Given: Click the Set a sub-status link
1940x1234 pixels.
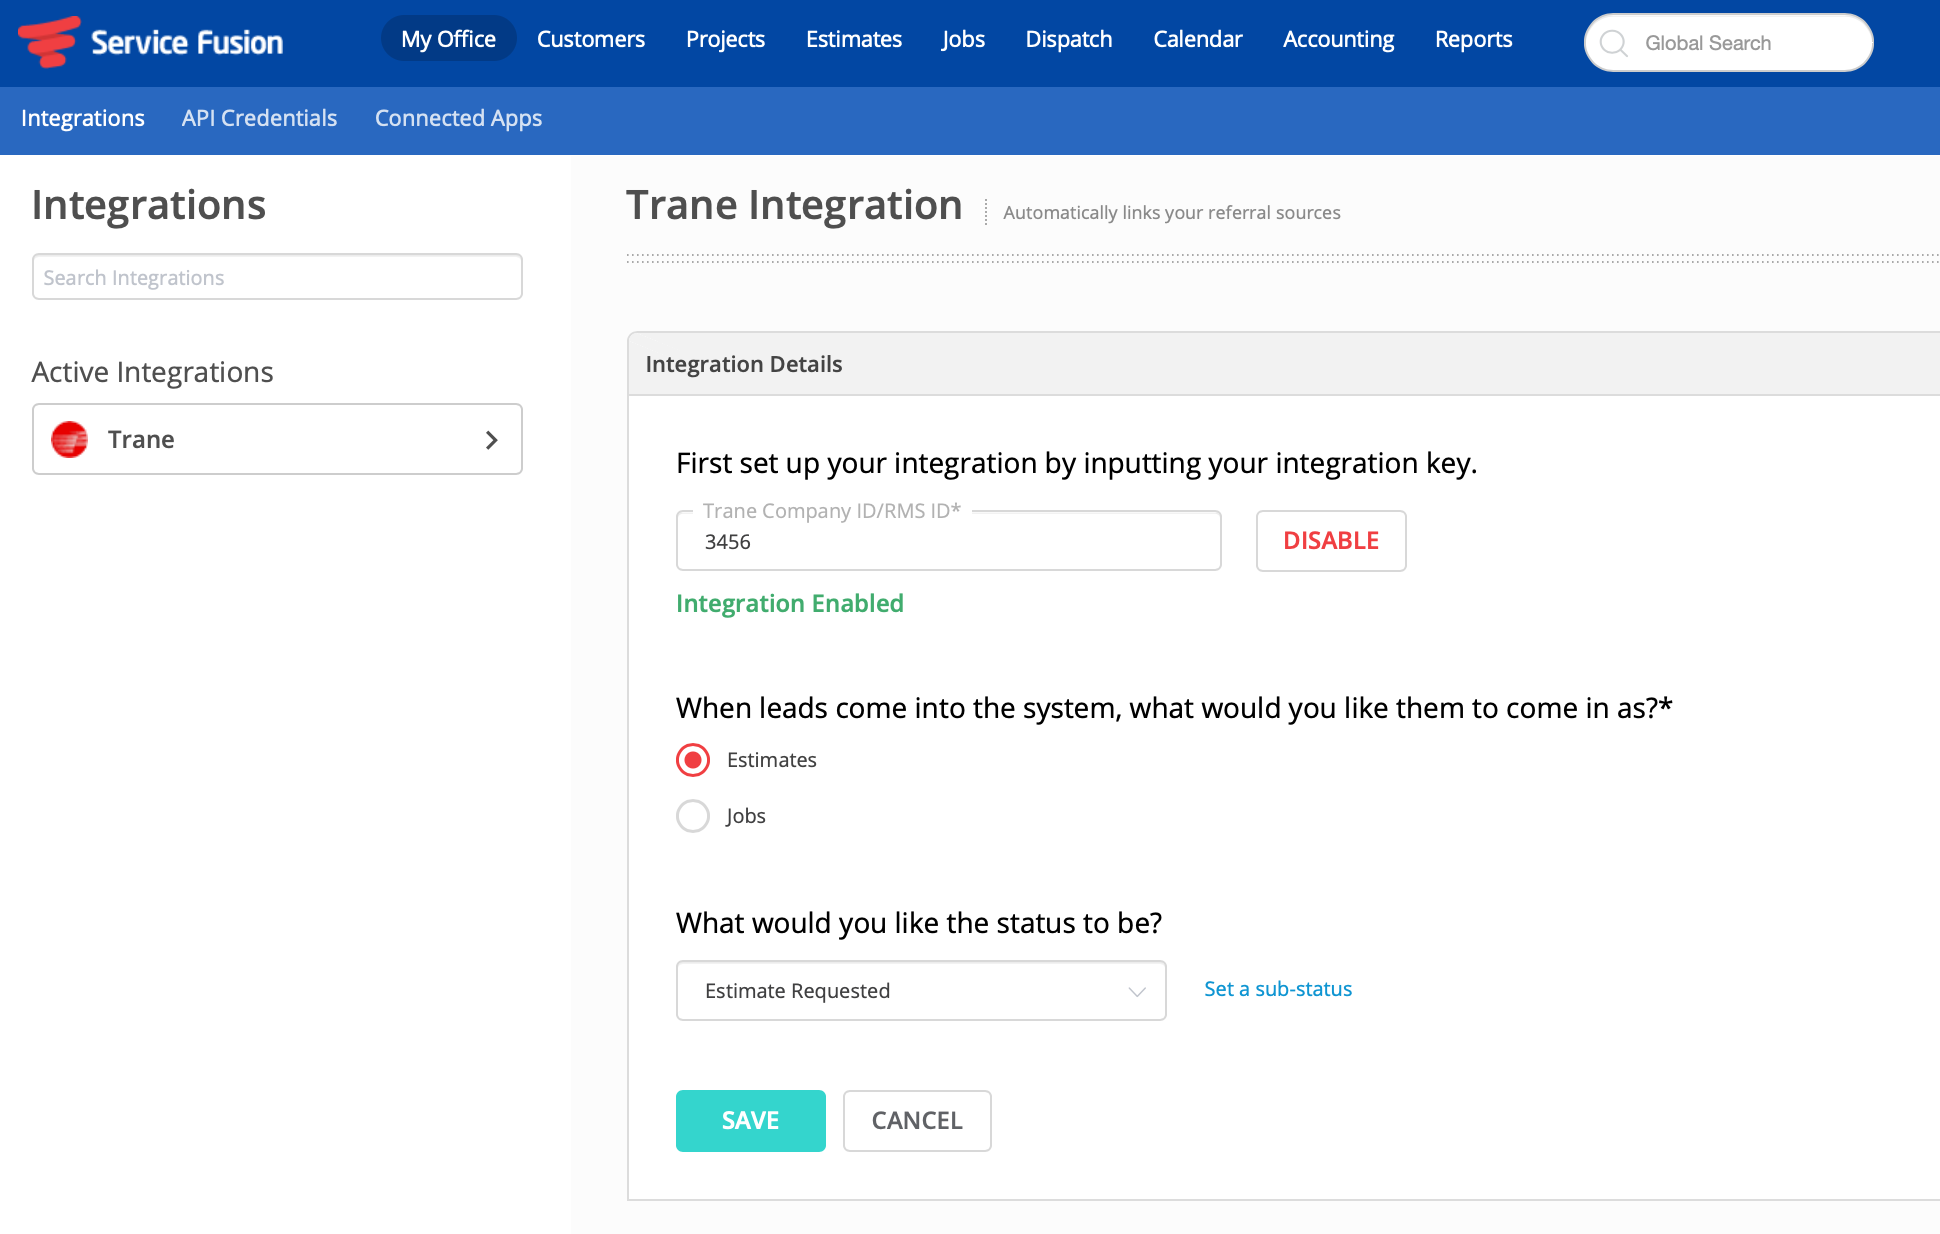Looking at the screenshot, I should [1277, 988].
